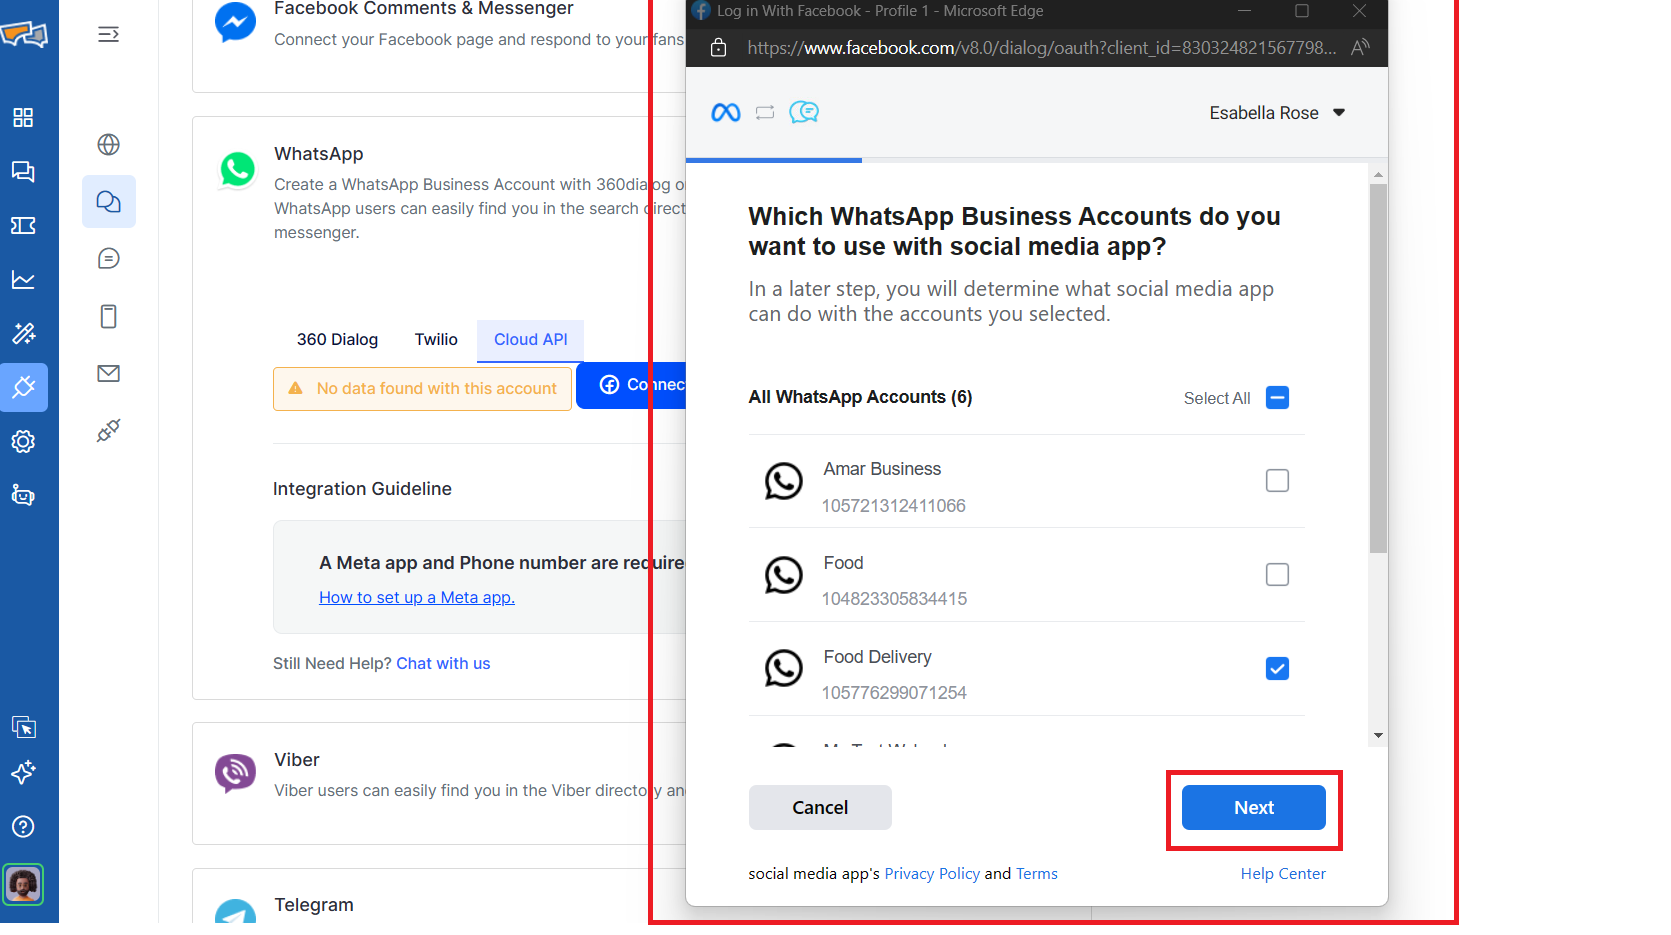Click the WhatsApp logo in integrations list
Image resolution: width=1671 pixels, height=935 pixels.
coord(238,169)
